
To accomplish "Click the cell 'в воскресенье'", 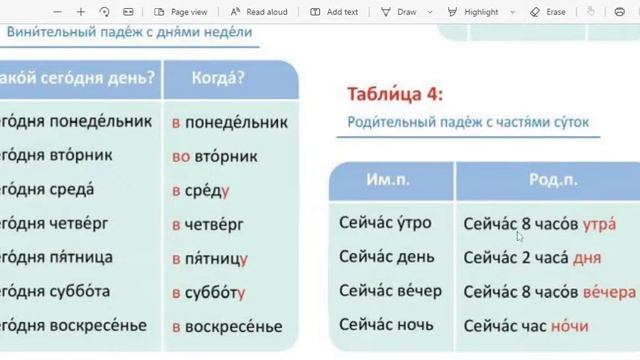I will pos(227,327).
